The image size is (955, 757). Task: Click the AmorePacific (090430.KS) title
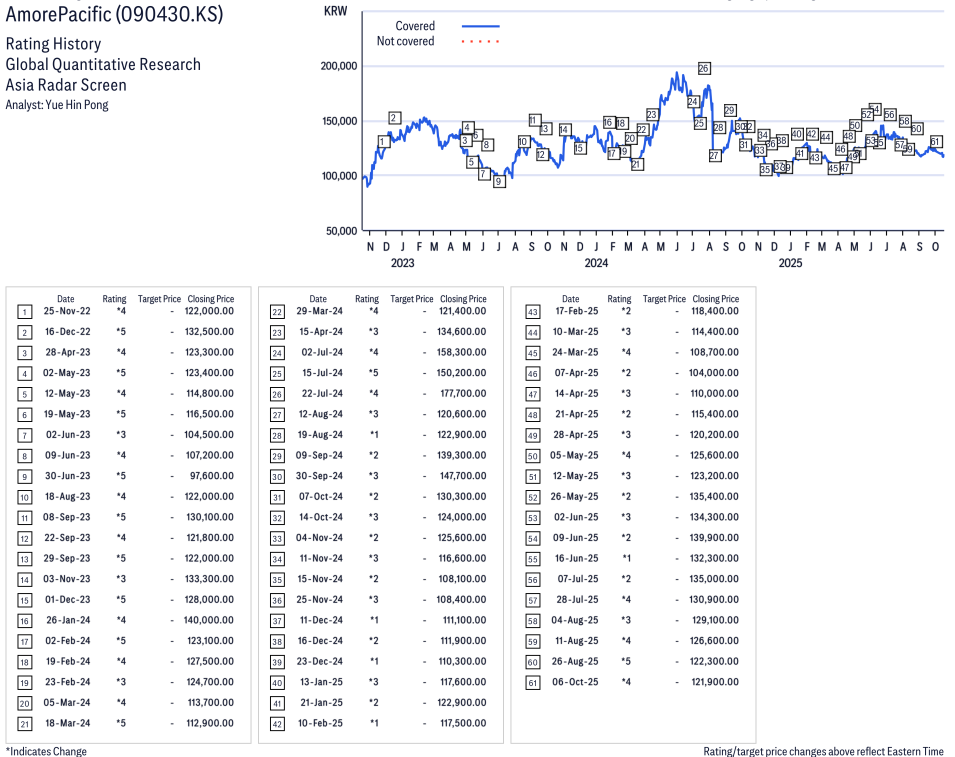click(x=114, y=15)
